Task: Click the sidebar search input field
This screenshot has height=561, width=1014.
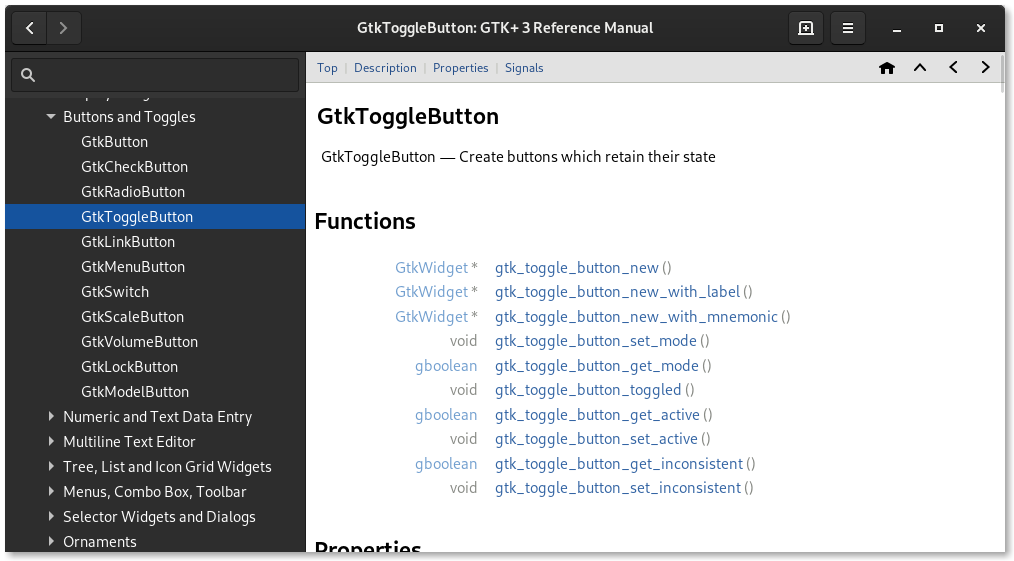Action: (x=155, y=75)
